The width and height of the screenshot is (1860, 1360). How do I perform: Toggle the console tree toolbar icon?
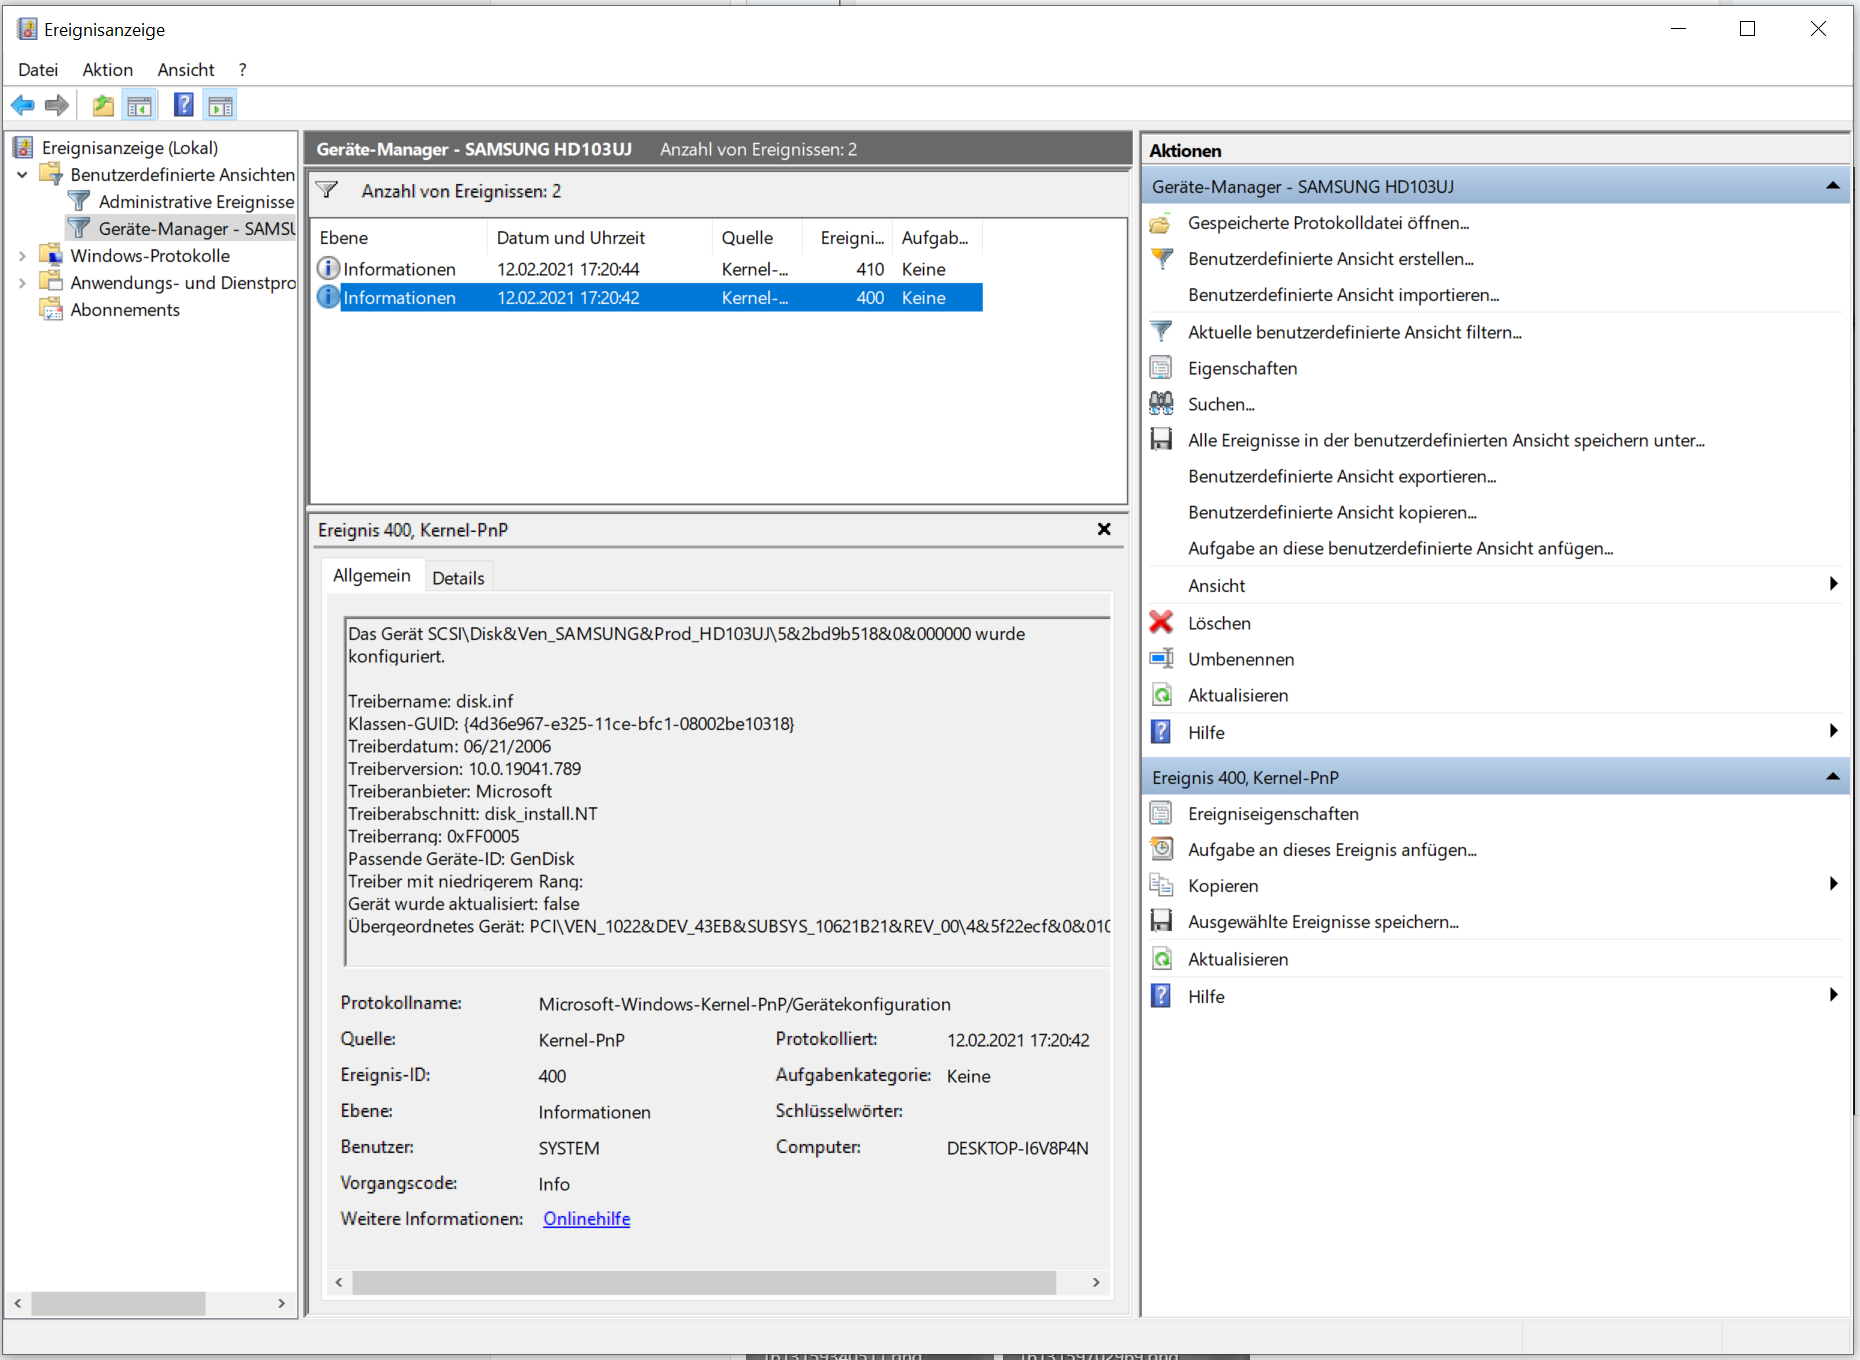point(139,105)
